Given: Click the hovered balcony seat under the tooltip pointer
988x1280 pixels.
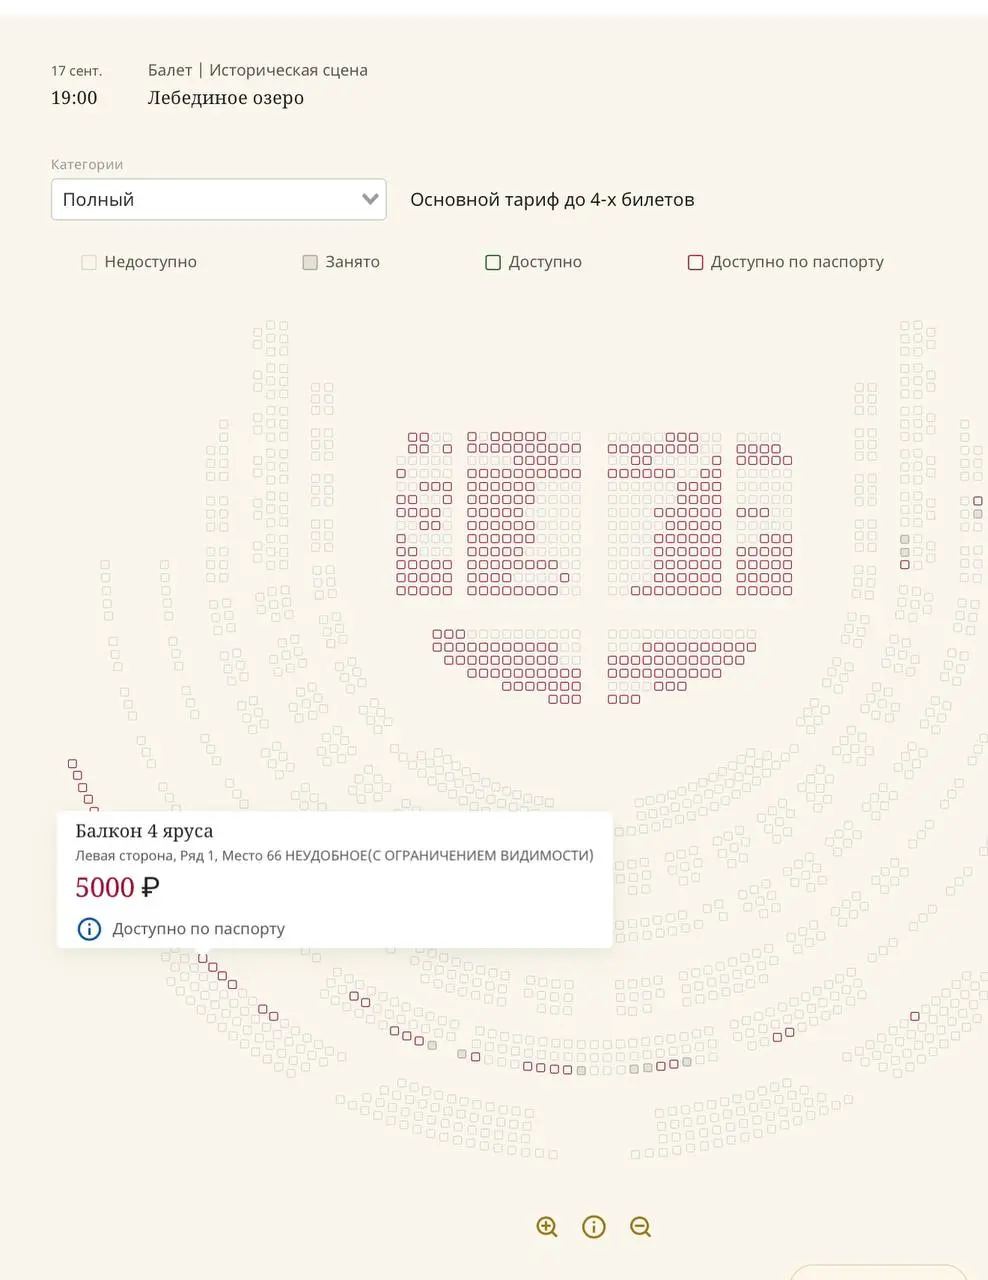Looking at the screenshot, I should [203, 958].
